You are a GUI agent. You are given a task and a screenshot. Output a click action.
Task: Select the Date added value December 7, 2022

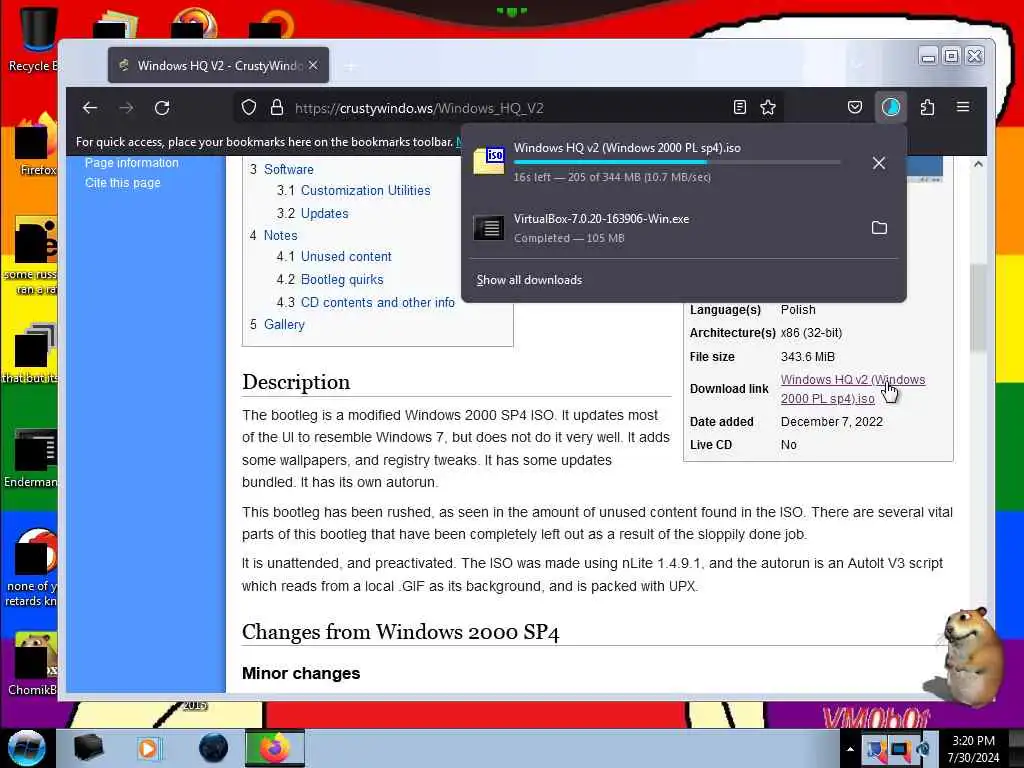(x=831, y=422)
